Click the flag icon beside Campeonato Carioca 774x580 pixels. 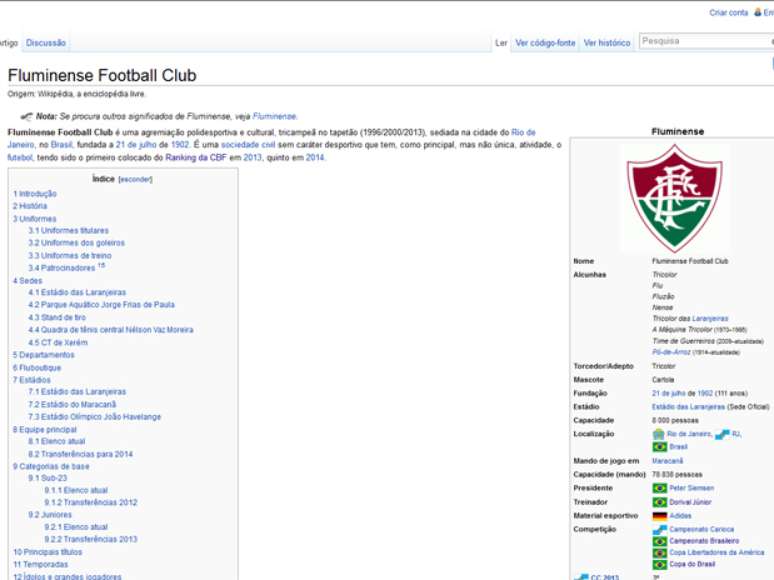pyautogui.click(x=660, y=529)
